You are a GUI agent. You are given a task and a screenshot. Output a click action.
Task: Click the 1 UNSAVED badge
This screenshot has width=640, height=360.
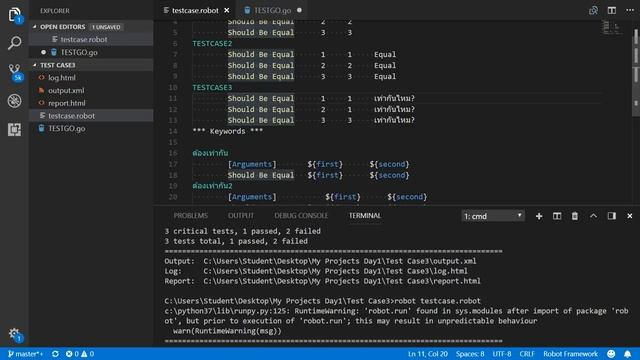(x=106, y=27)
